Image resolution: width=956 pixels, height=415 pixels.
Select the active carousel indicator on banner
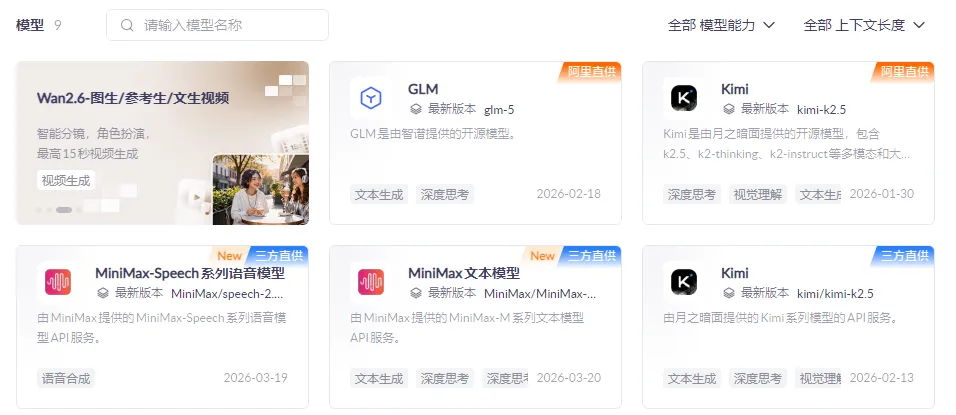(64, 210)
